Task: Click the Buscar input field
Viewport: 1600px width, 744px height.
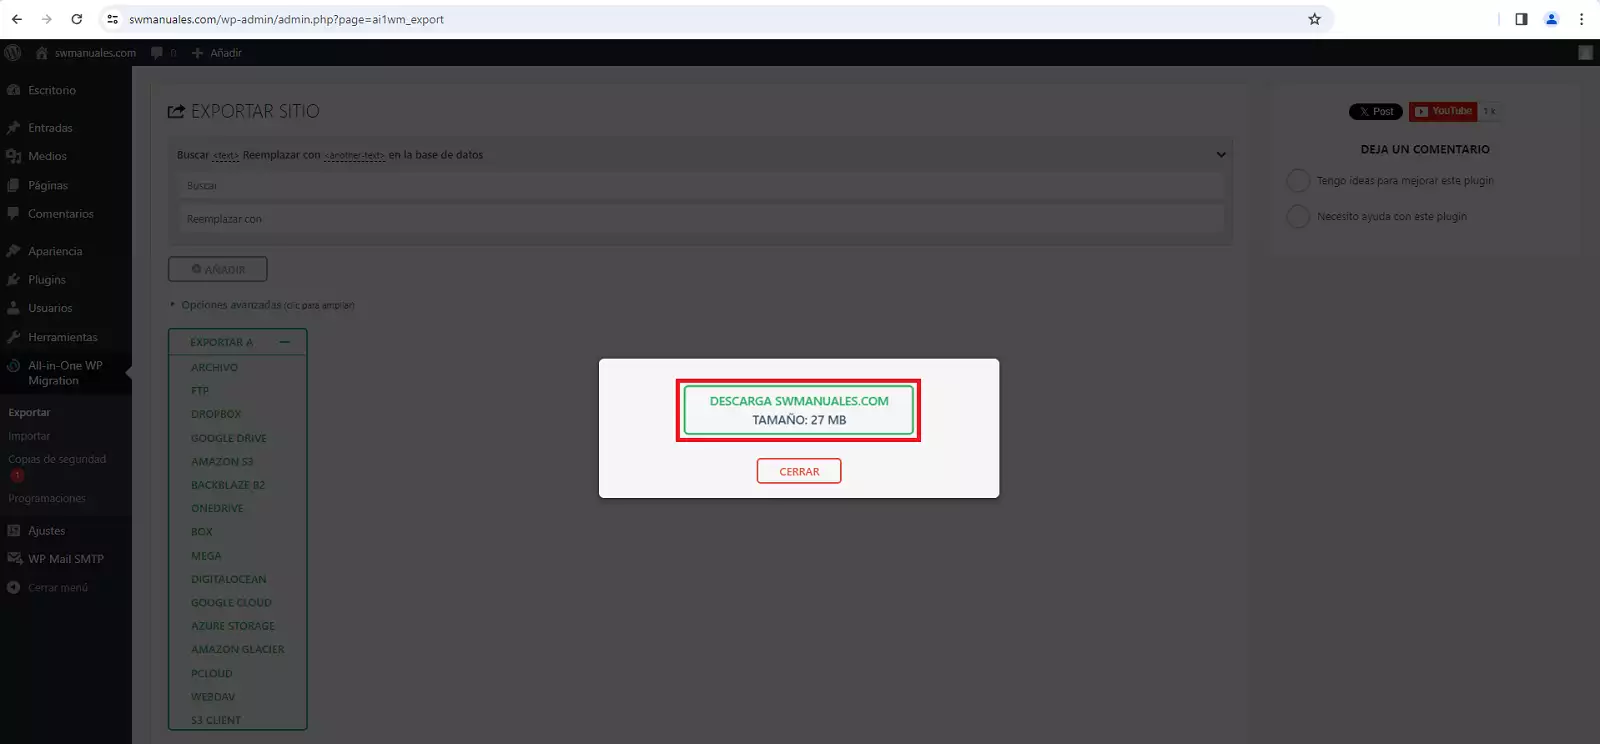Action: (x=701, y=186)
